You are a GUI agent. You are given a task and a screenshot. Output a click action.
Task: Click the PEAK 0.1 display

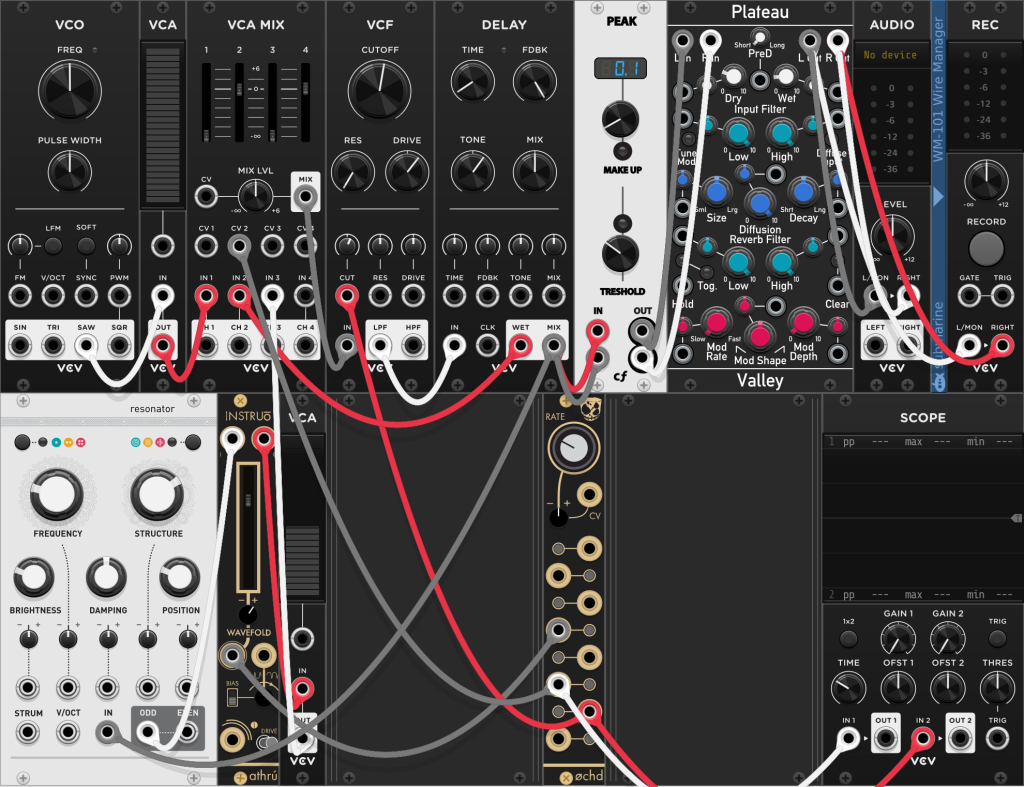pos(620,68)
